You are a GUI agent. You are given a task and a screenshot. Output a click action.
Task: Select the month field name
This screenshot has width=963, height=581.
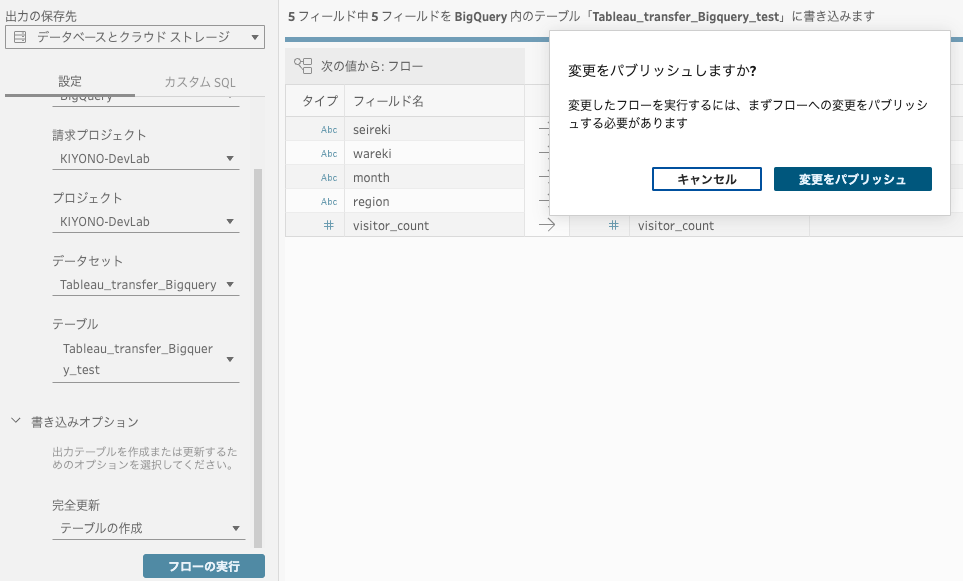pos(371,177)
